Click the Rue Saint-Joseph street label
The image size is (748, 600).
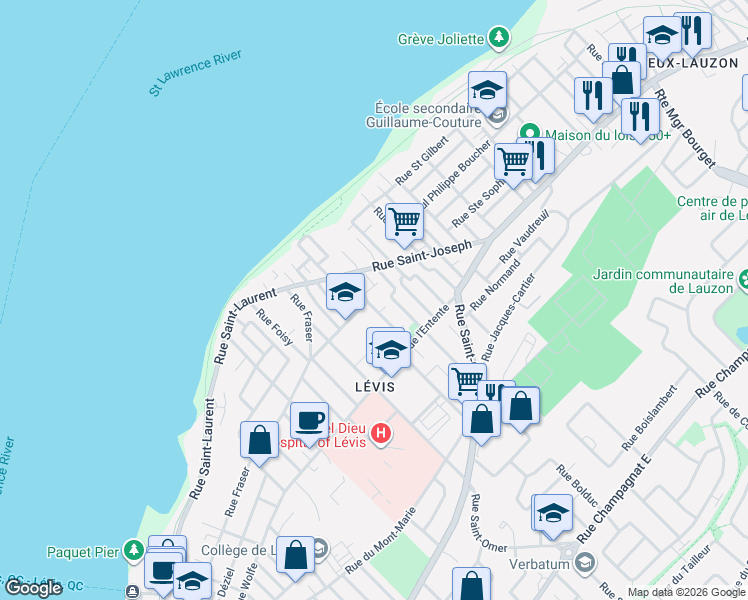point(422,256)
